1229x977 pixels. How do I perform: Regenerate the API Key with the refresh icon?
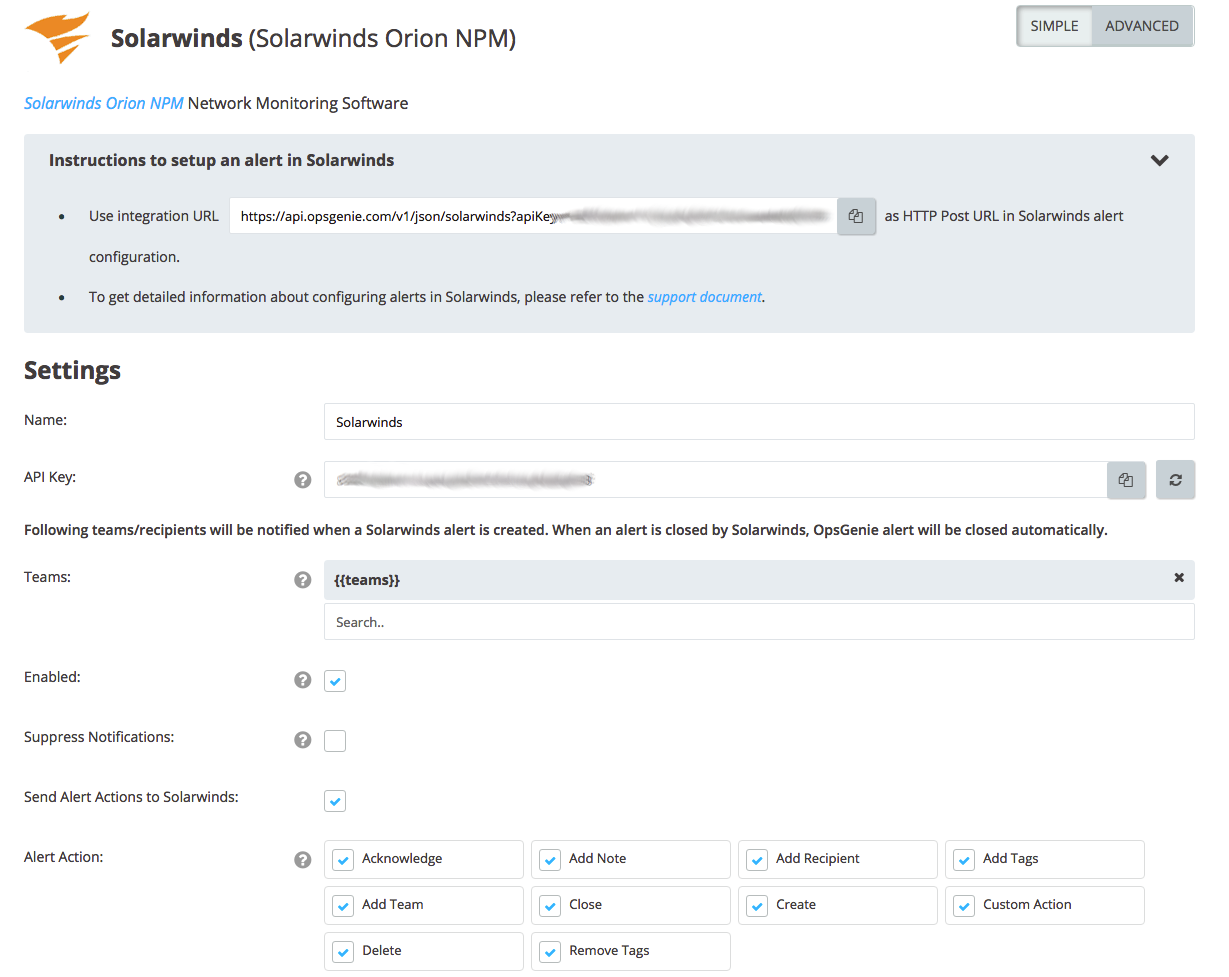pos(1175,480)
